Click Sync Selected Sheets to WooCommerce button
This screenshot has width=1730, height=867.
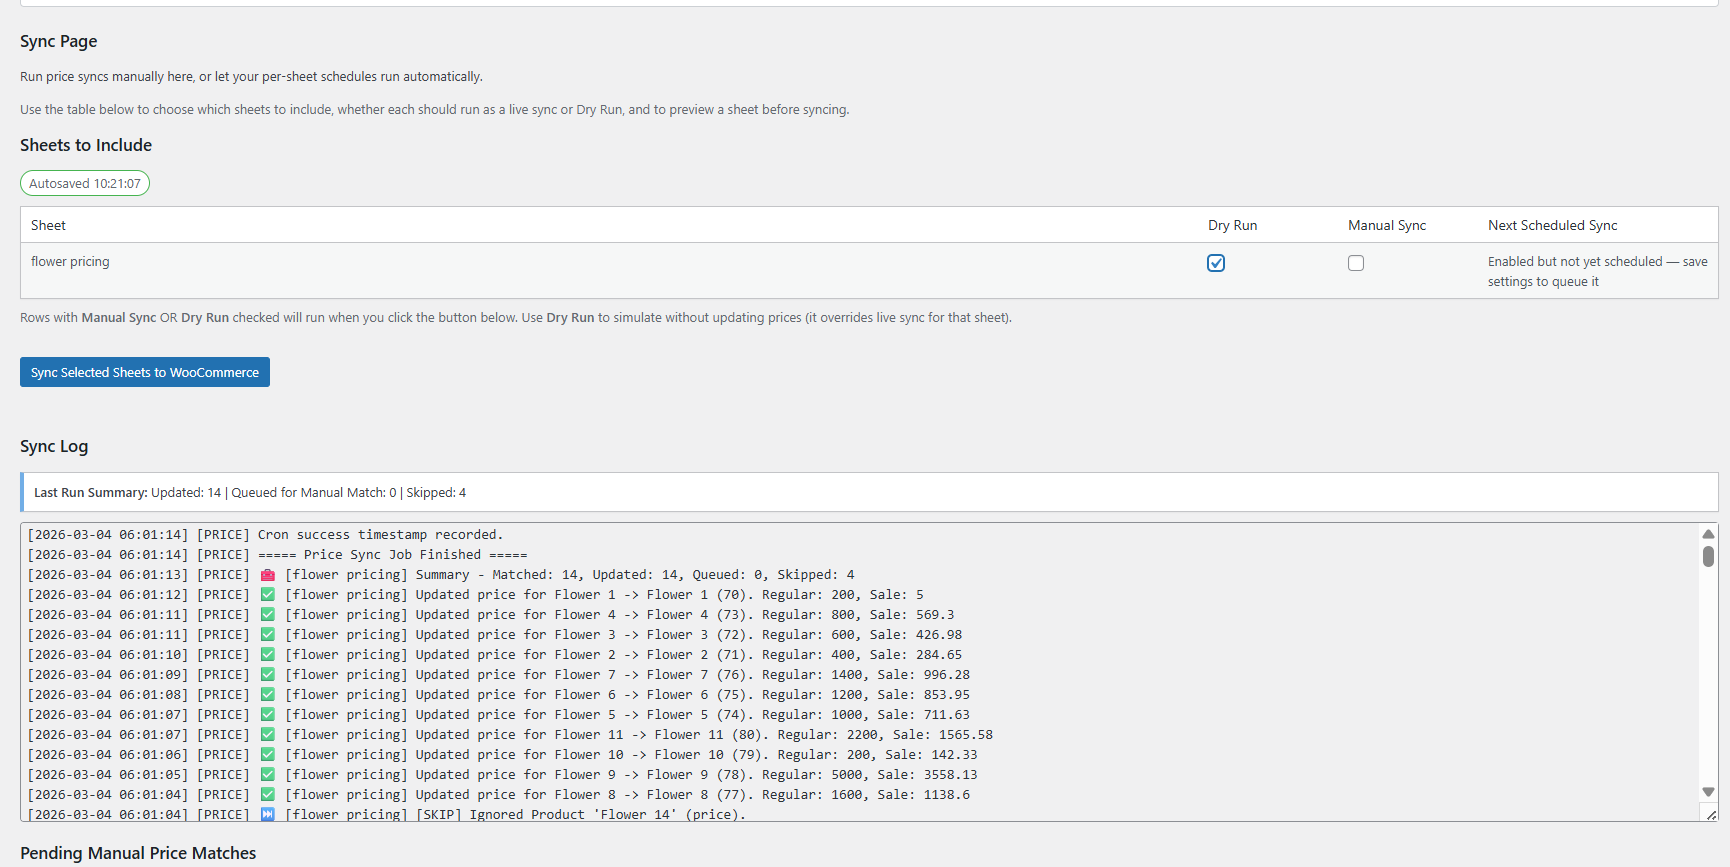145,372
